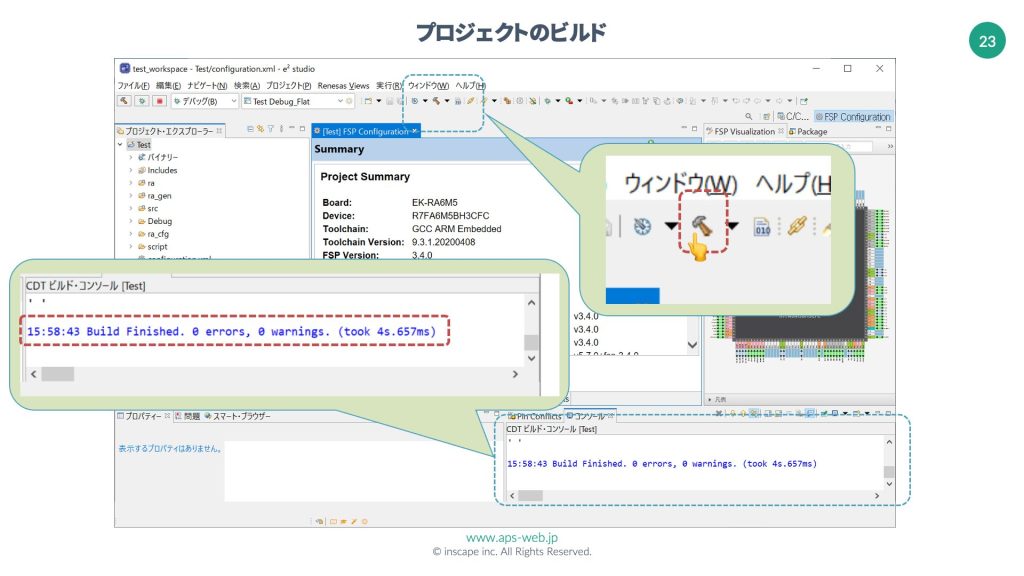This screenshot has height=576, width=1024.
Task: Expand the ra_cfg folder
Action: pos(131,234)
